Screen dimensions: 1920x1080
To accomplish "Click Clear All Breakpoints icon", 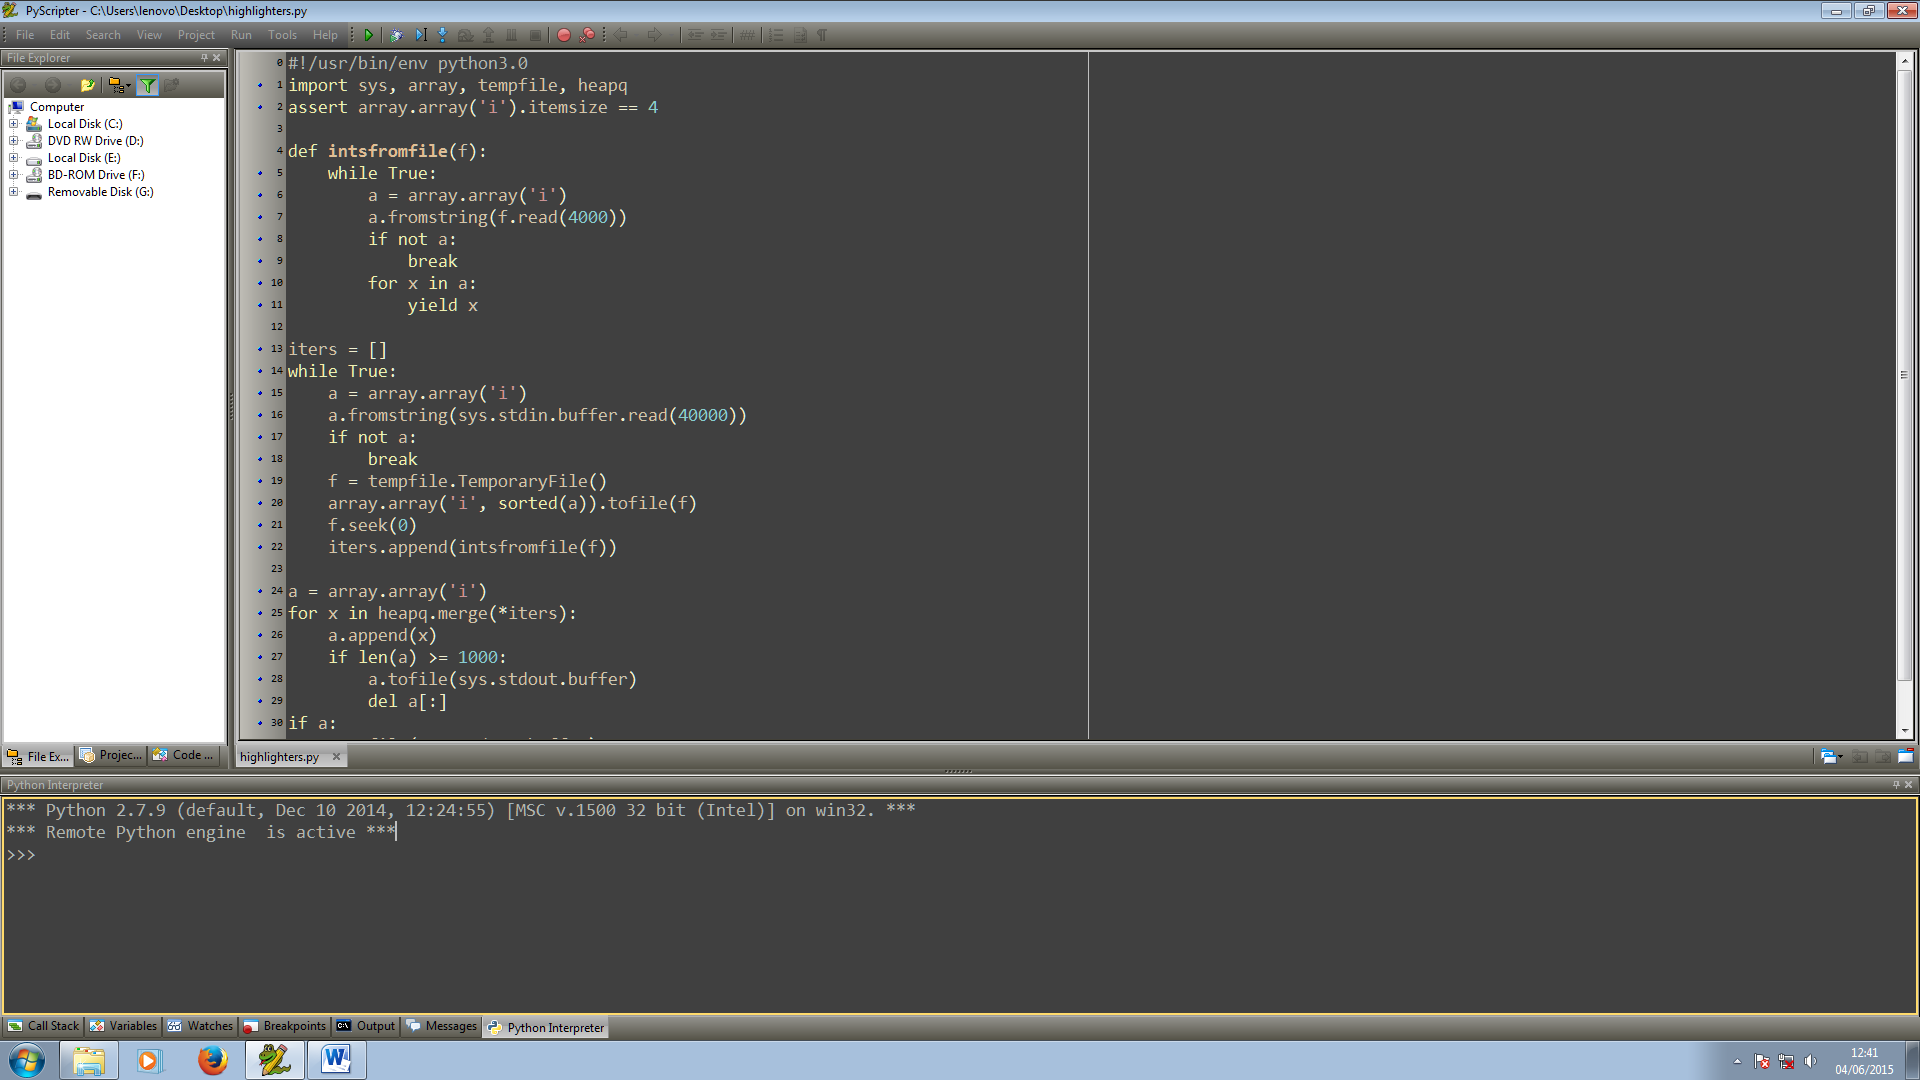I will pyautogui.click(x=587, y=35).
